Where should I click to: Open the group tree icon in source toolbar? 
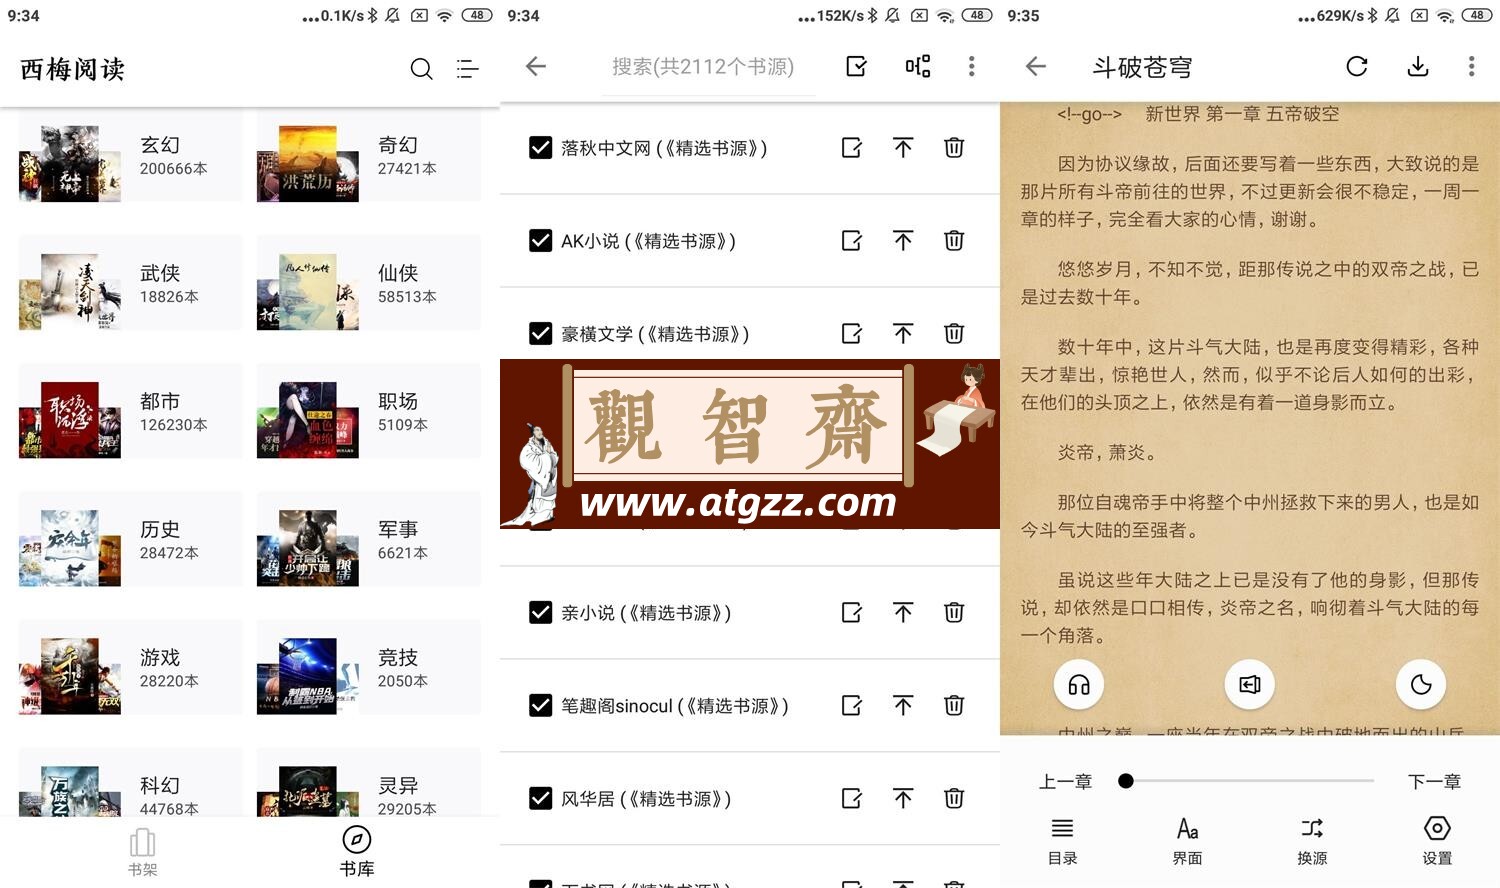point(917,66)
